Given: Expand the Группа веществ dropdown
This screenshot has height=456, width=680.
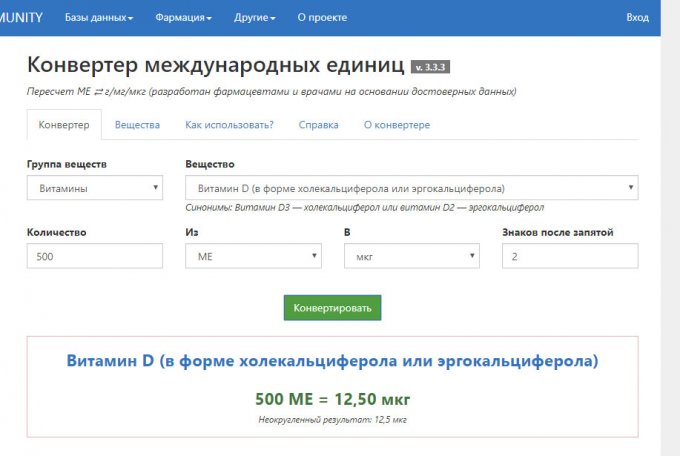Looking at the screenshot, I should 95,188.
